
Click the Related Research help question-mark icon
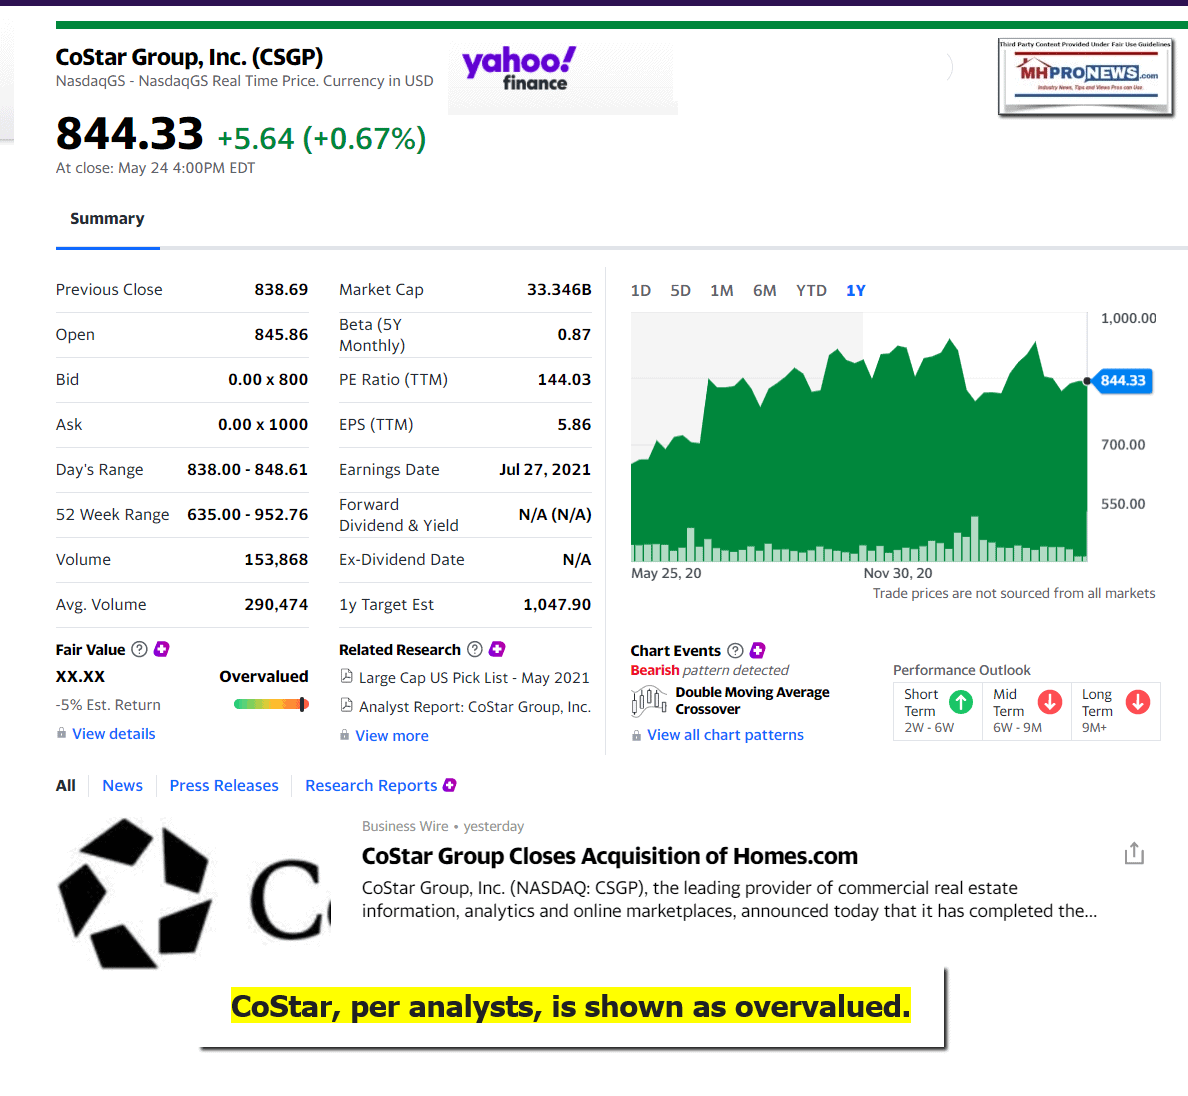coord(475,649)
